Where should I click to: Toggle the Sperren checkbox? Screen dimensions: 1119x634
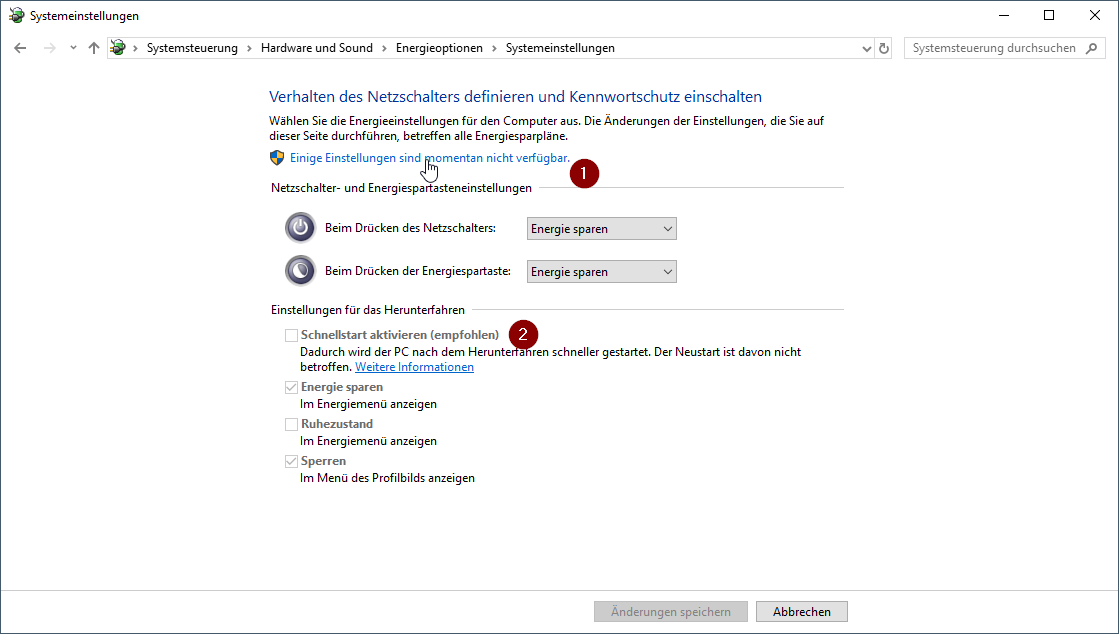(x=291, y=461)
